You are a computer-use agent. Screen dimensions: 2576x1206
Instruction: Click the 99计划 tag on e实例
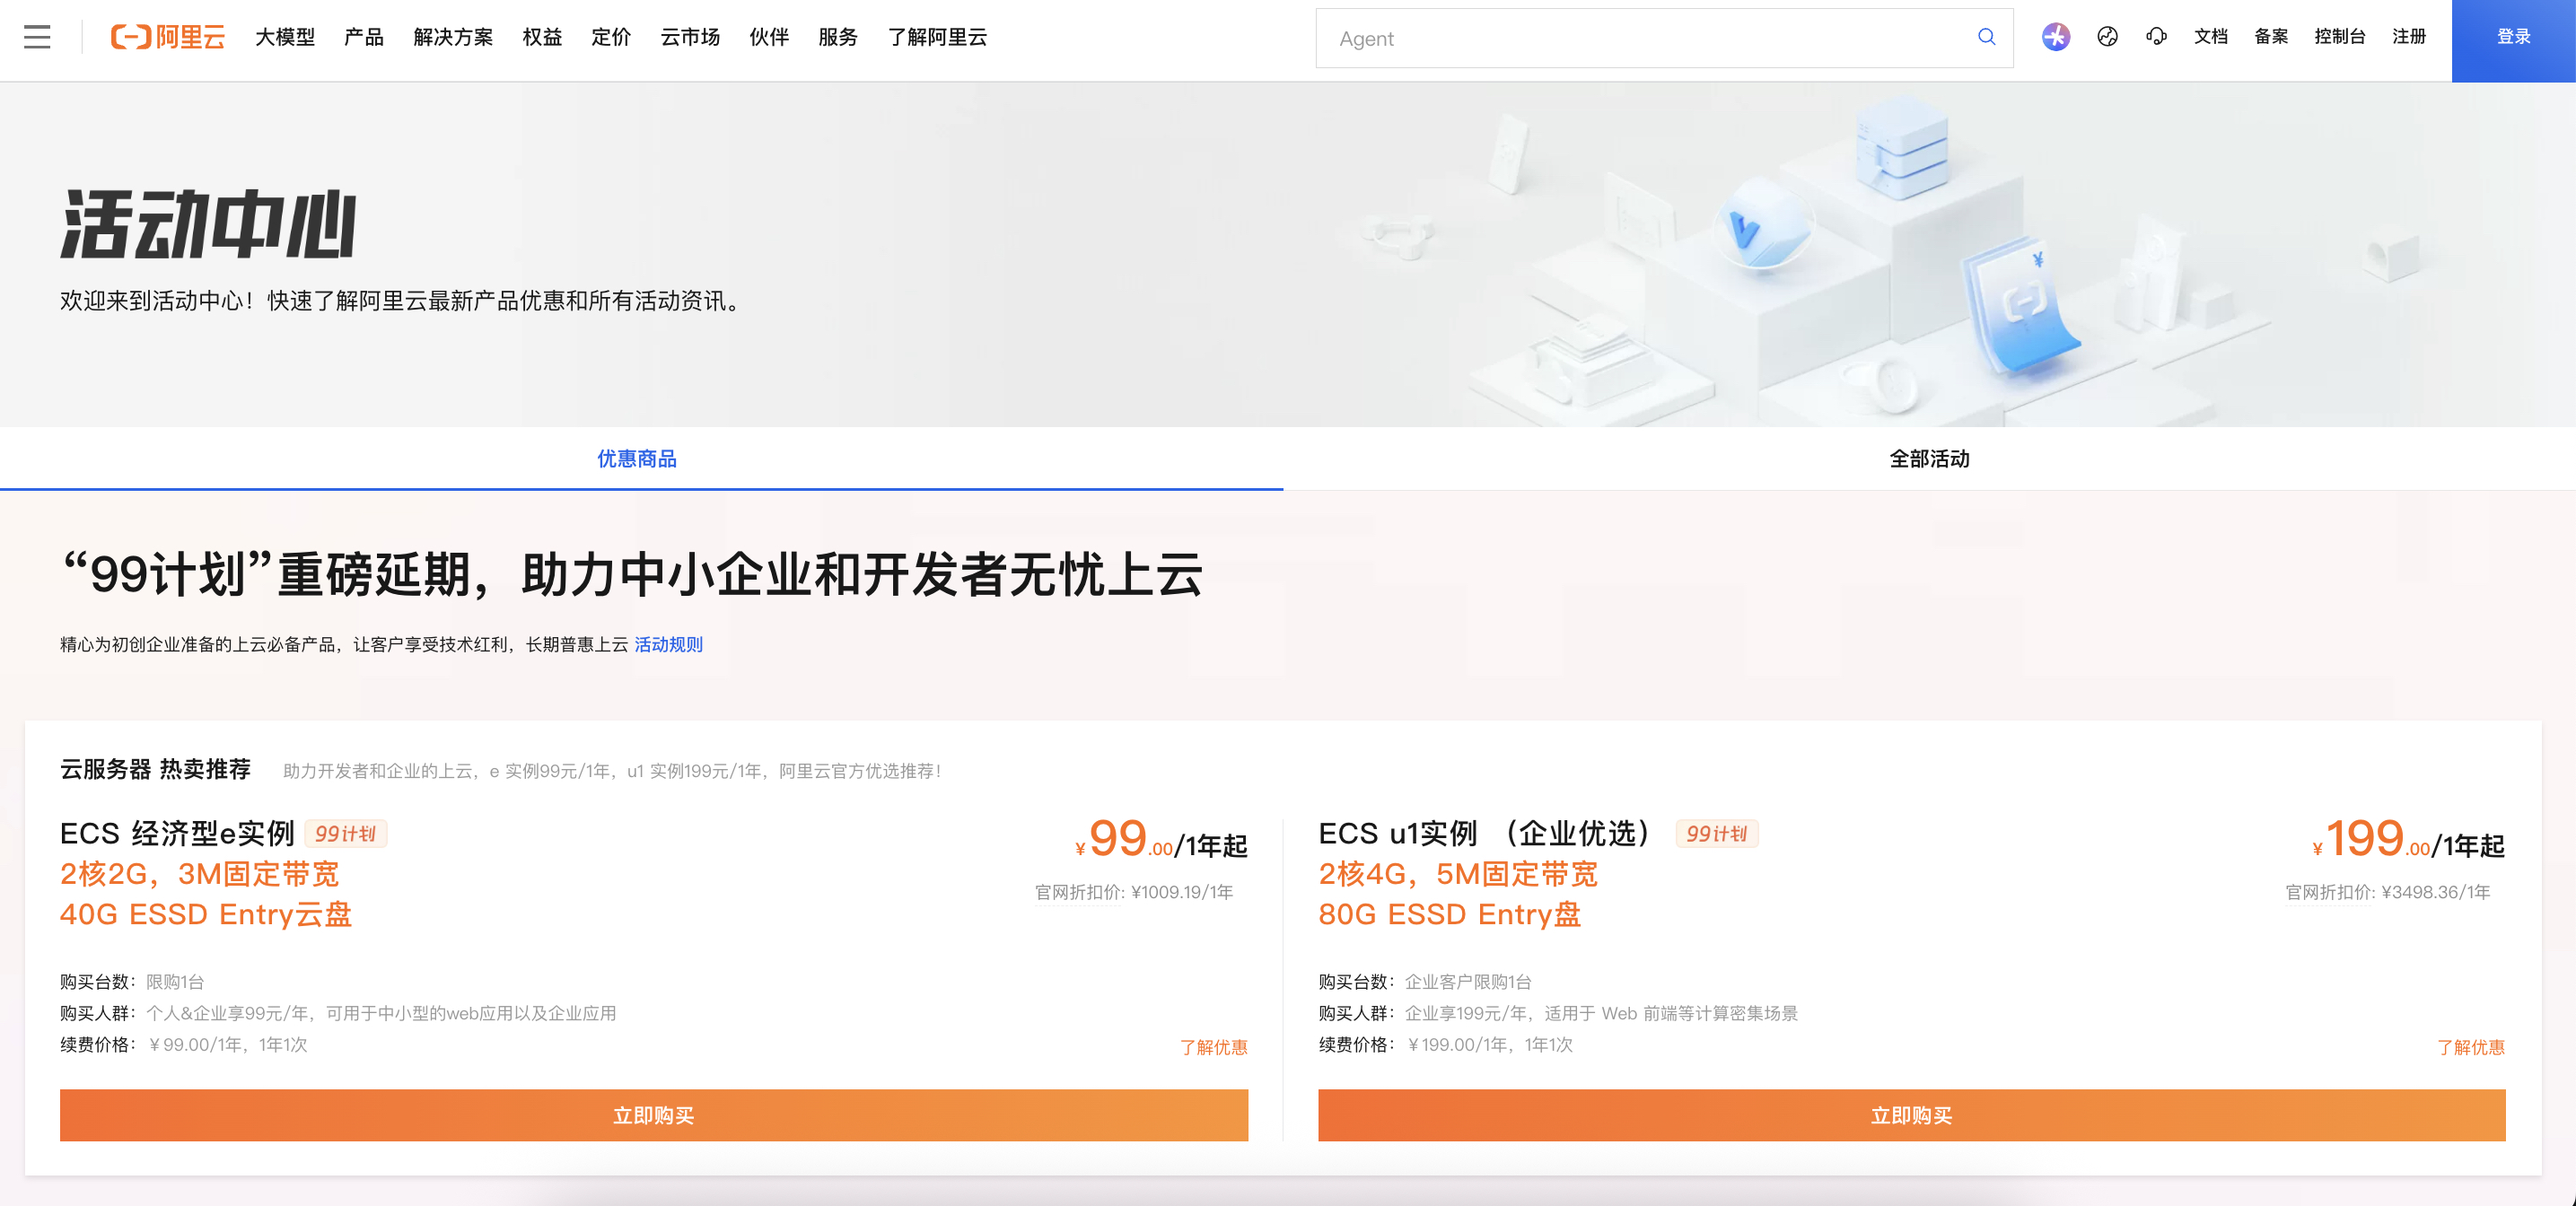tap(345, 833)
